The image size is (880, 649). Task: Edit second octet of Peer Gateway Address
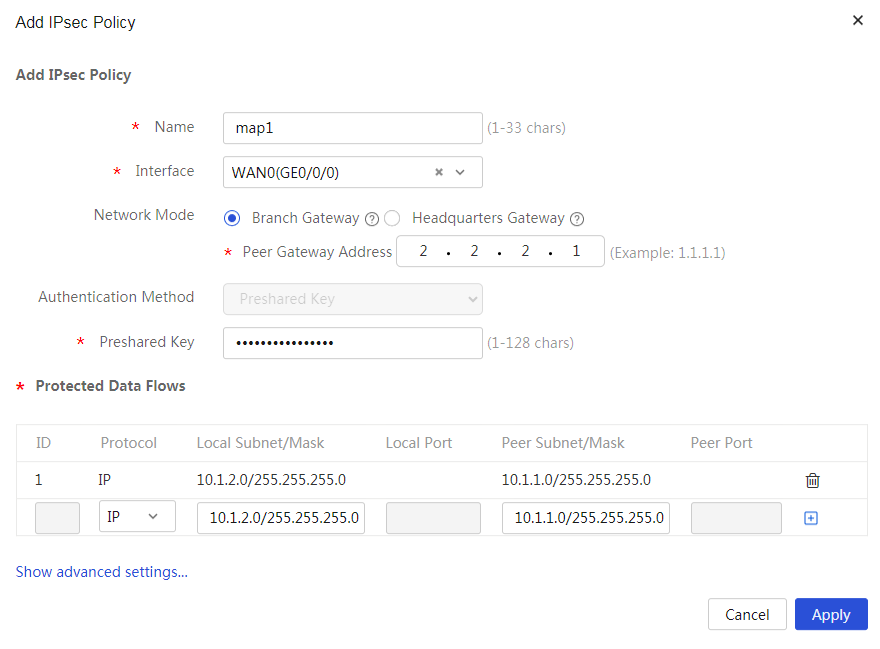pyautogui.click(x=474, y=251)
